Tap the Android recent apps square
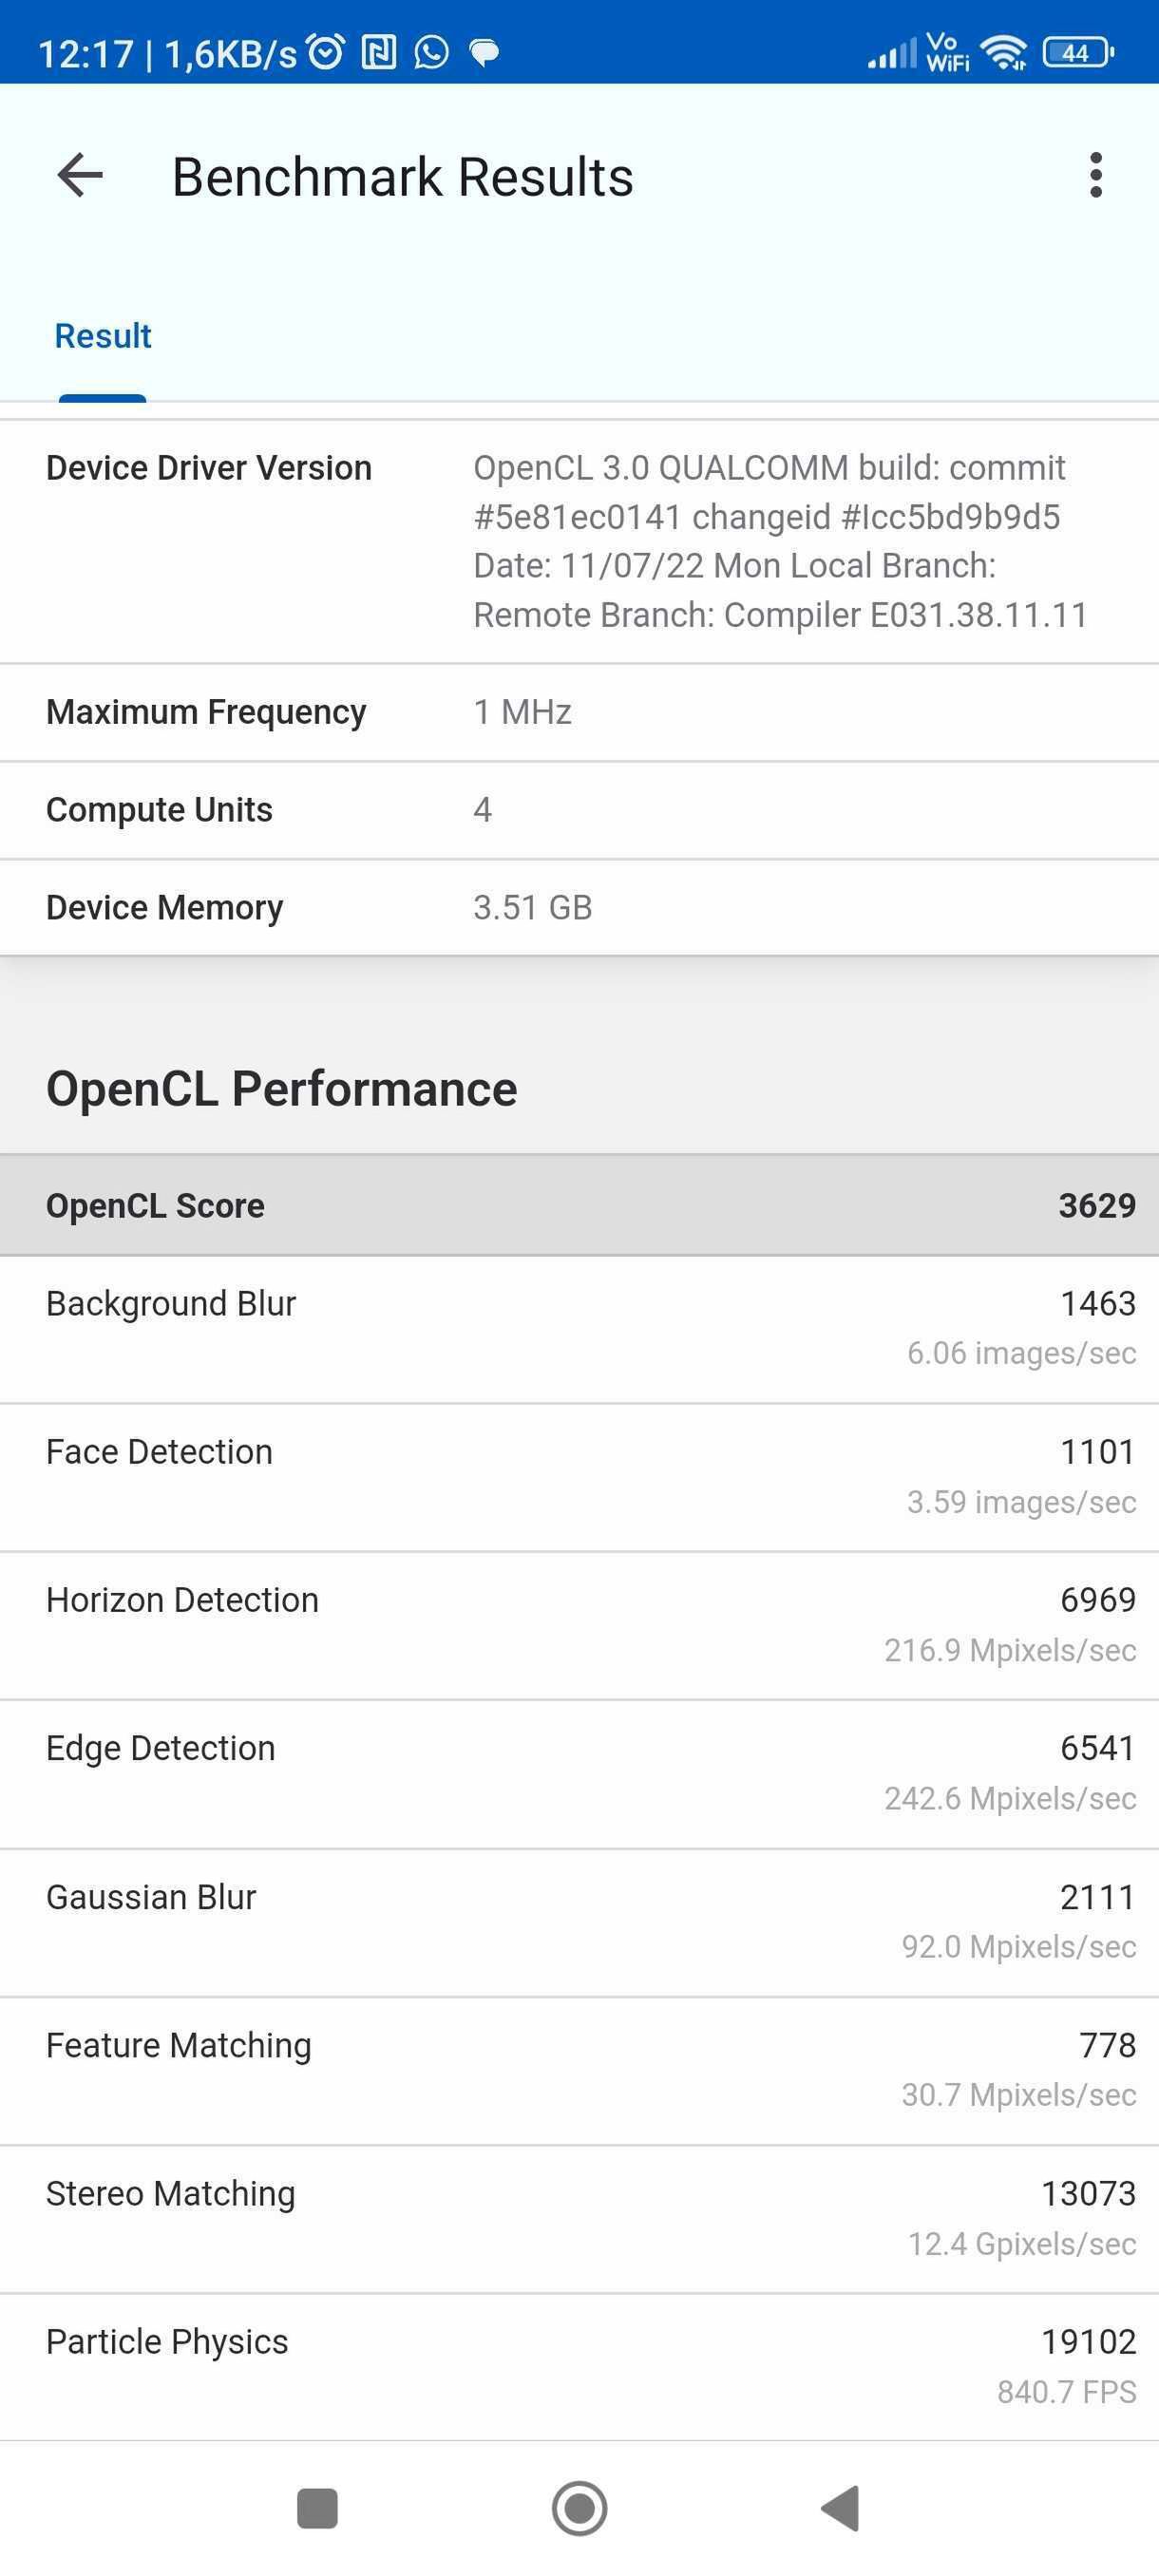This screenshot has width=1159, height=2576. coord(317,2508)
